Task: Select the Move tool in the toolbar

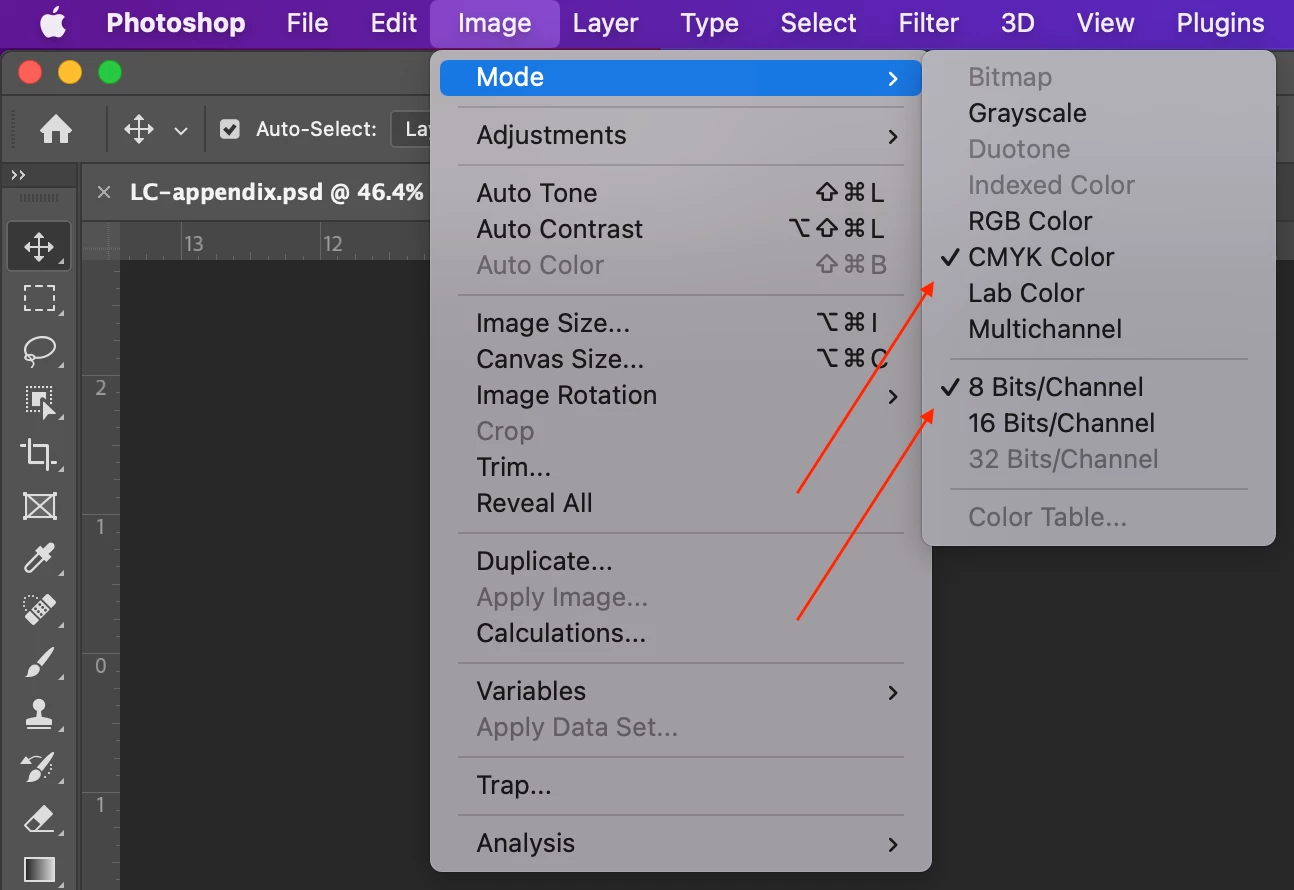Action: [39, 246]
